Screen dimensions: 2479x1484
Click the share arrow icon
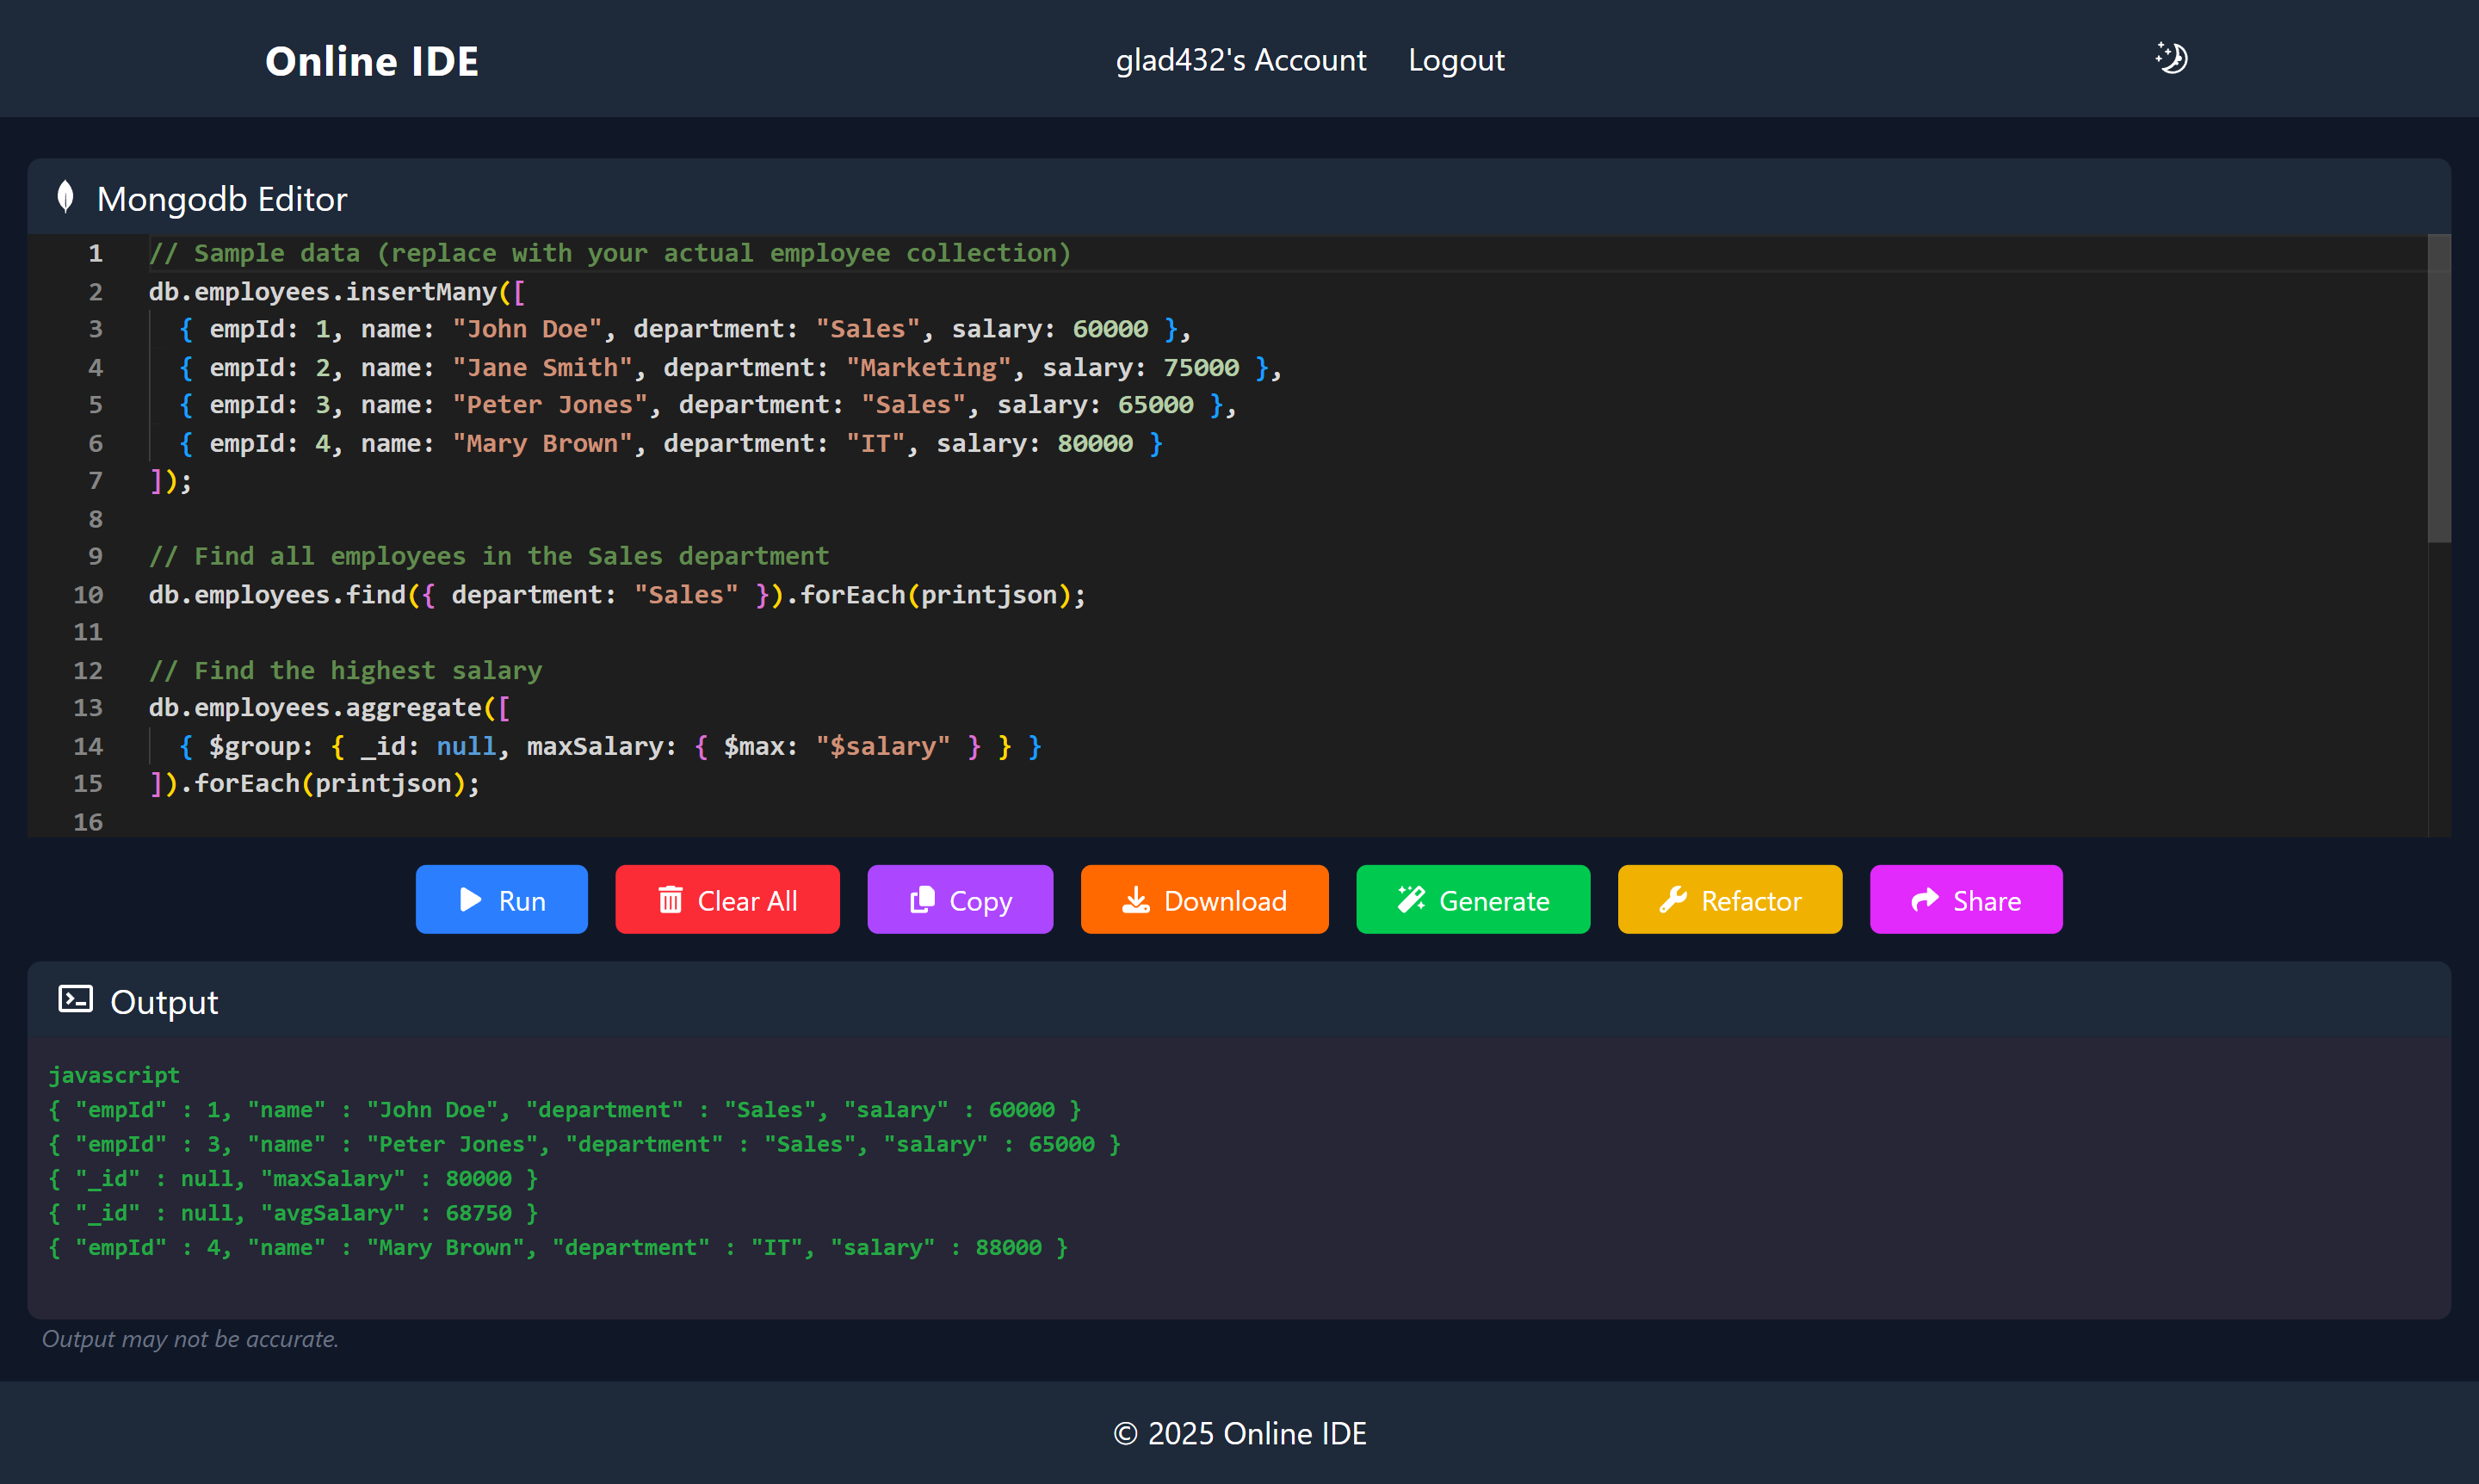[1925, 900]
